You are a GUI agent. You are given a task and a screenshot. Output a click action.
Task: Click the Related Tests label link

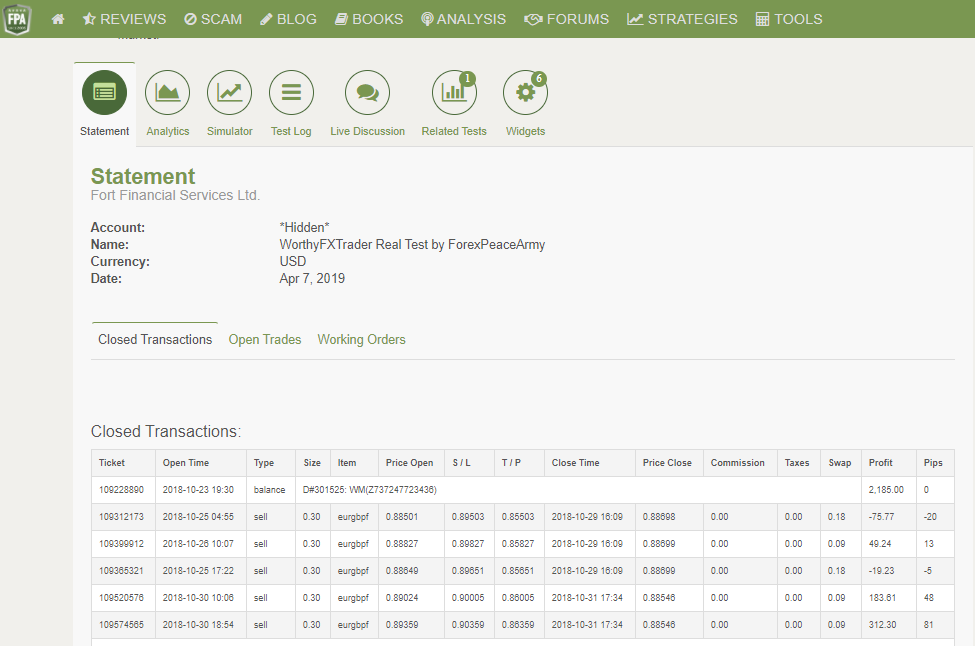coord(454,131)
